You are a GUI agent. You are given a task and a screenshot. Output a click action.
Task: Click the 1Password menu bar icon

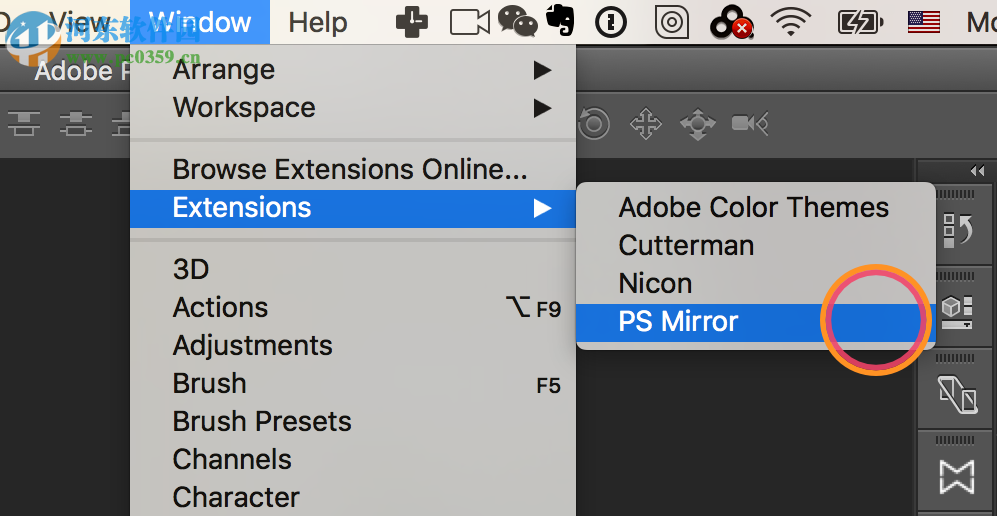[x=610, y=22]
